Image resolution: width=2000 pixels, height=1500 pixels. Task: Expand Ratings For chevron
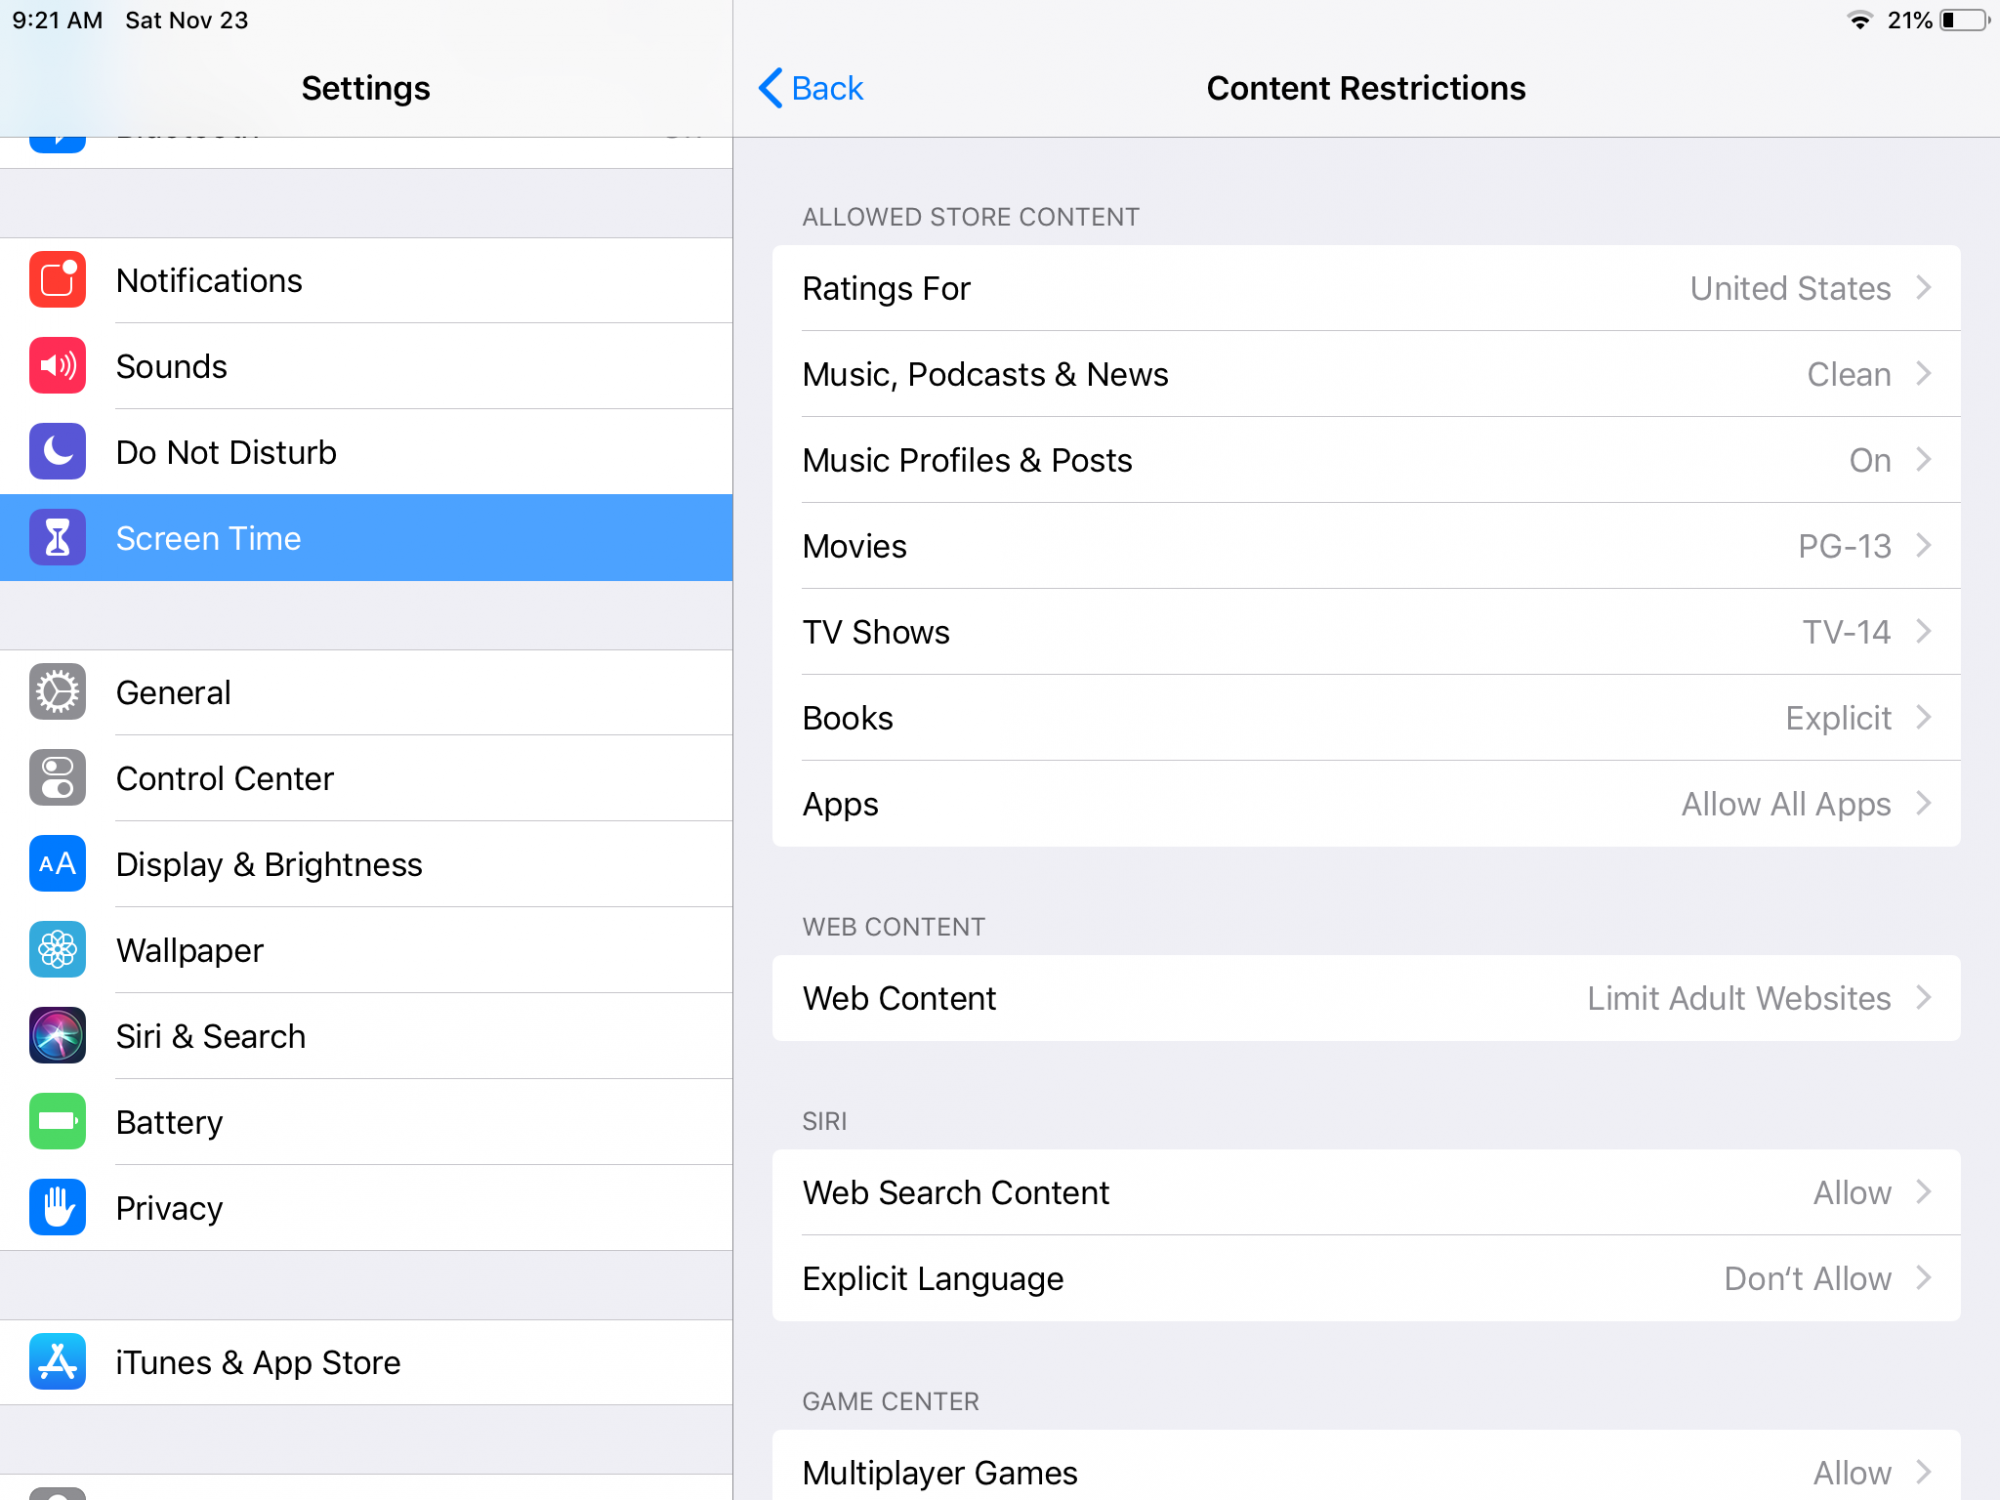(x=1923, y=288)
